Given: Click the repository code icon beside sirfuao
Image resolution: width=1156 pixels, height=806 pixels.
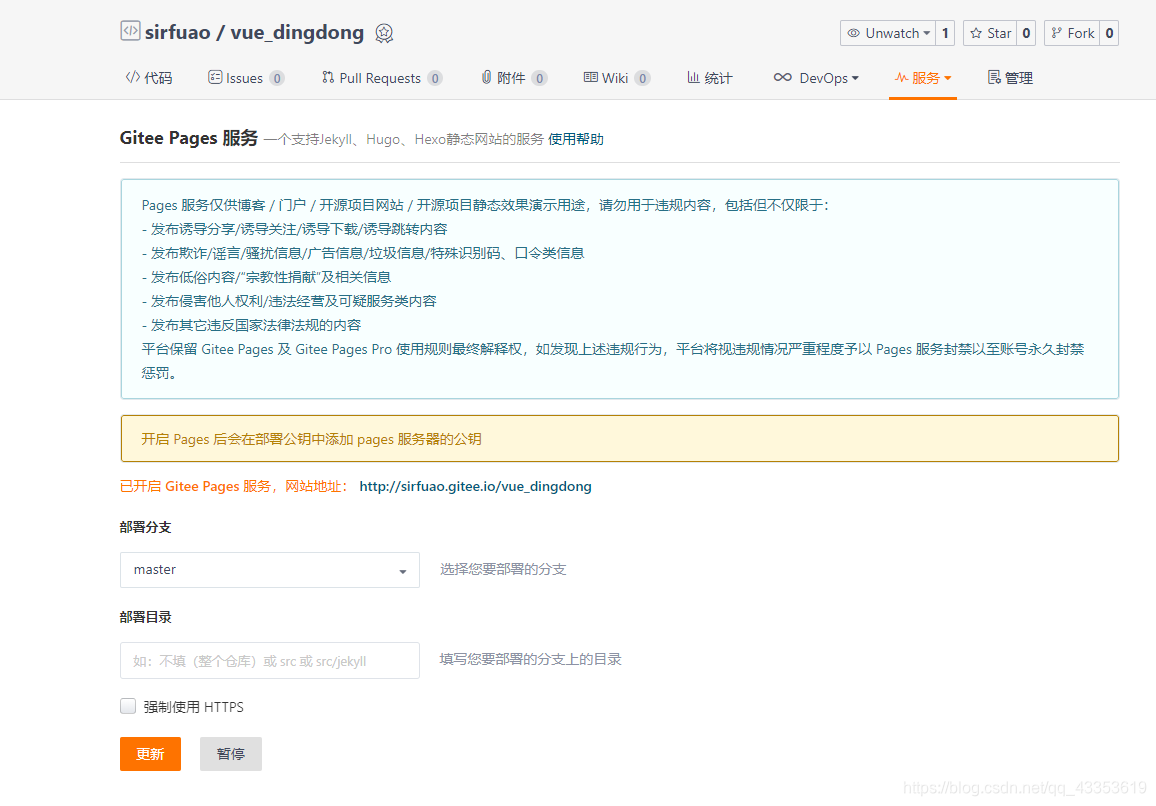Looking at the screenshot, I should pos(130,31).
